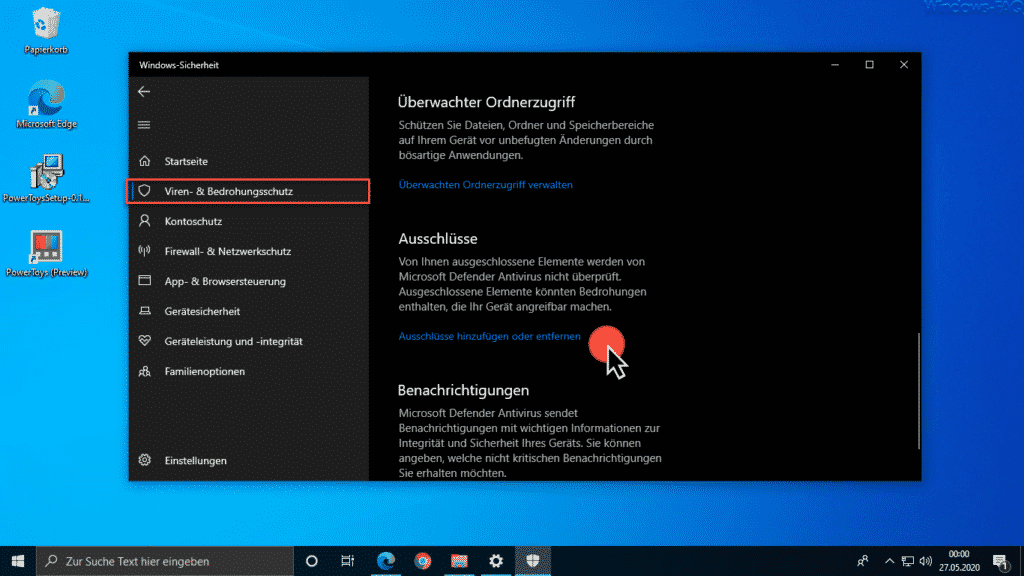Click the volume speaker tray icon
1024x576 pixels.
925,561
